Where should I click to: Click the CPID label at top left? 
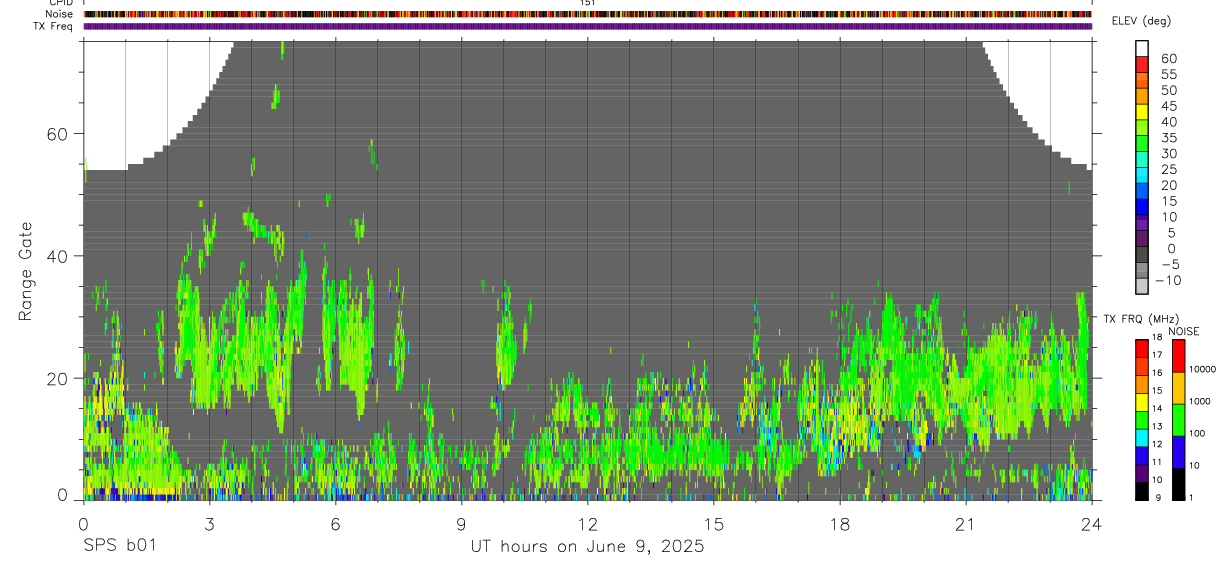(61, 3)
